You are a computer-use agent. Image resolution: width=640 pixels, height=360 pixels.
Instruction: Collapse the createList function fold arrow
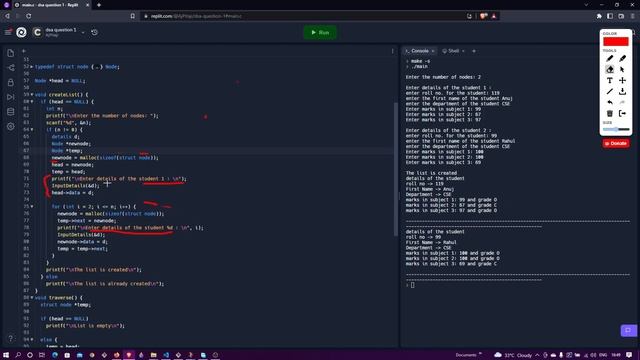tap(32, 95)
